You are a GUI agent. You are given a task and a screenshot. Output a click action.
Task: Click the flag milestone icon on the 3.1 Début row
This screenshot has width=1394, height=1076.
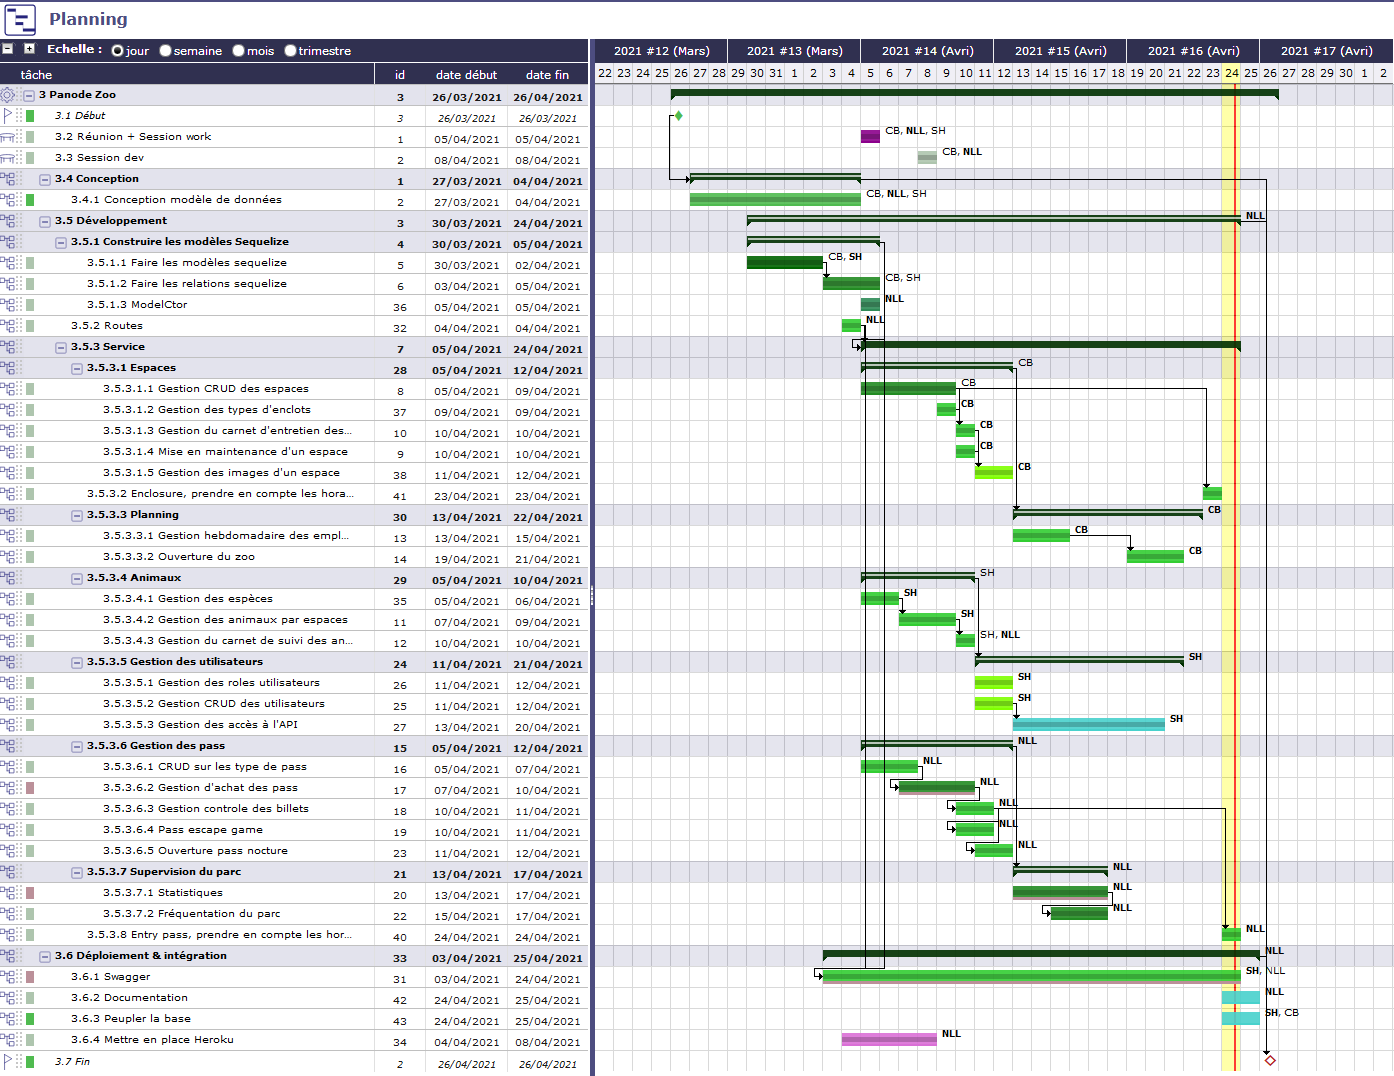coord(8,116)
